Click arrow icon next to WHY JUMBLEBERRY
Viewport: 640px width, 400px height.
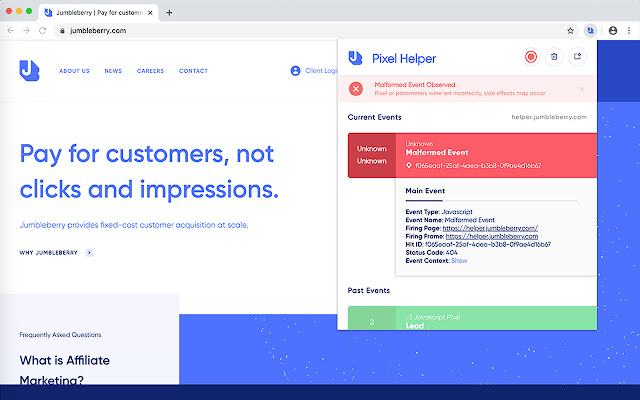pyautogui.click(x=89, y=253)
